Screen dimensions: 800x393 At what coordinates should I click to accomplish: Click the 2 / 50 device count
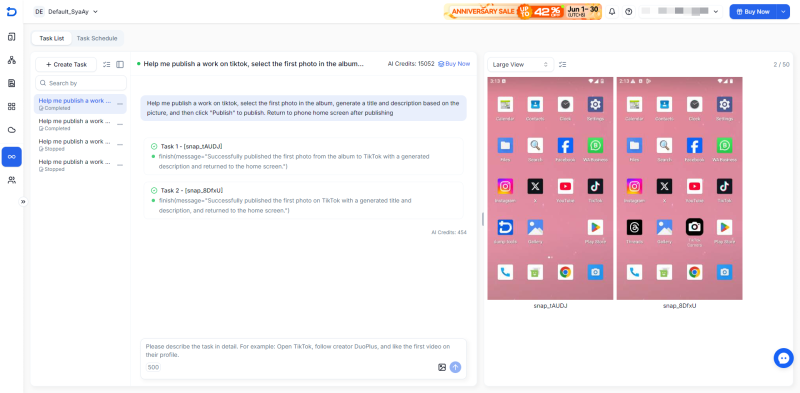781,64
